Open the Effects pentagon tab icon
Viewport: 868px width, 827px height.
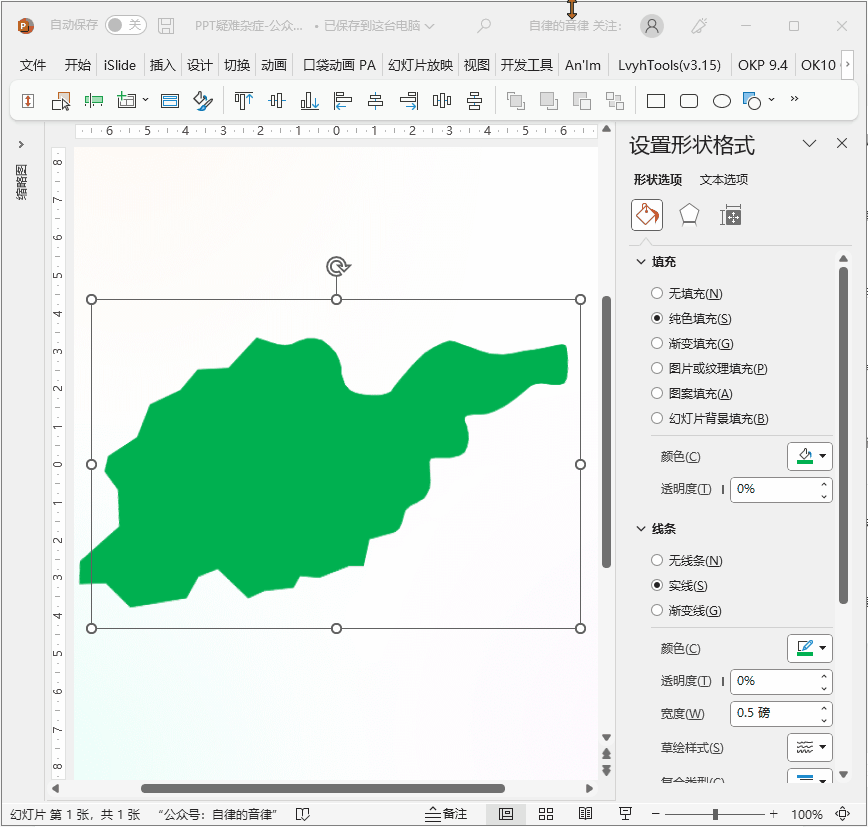(x=689, y=215)
